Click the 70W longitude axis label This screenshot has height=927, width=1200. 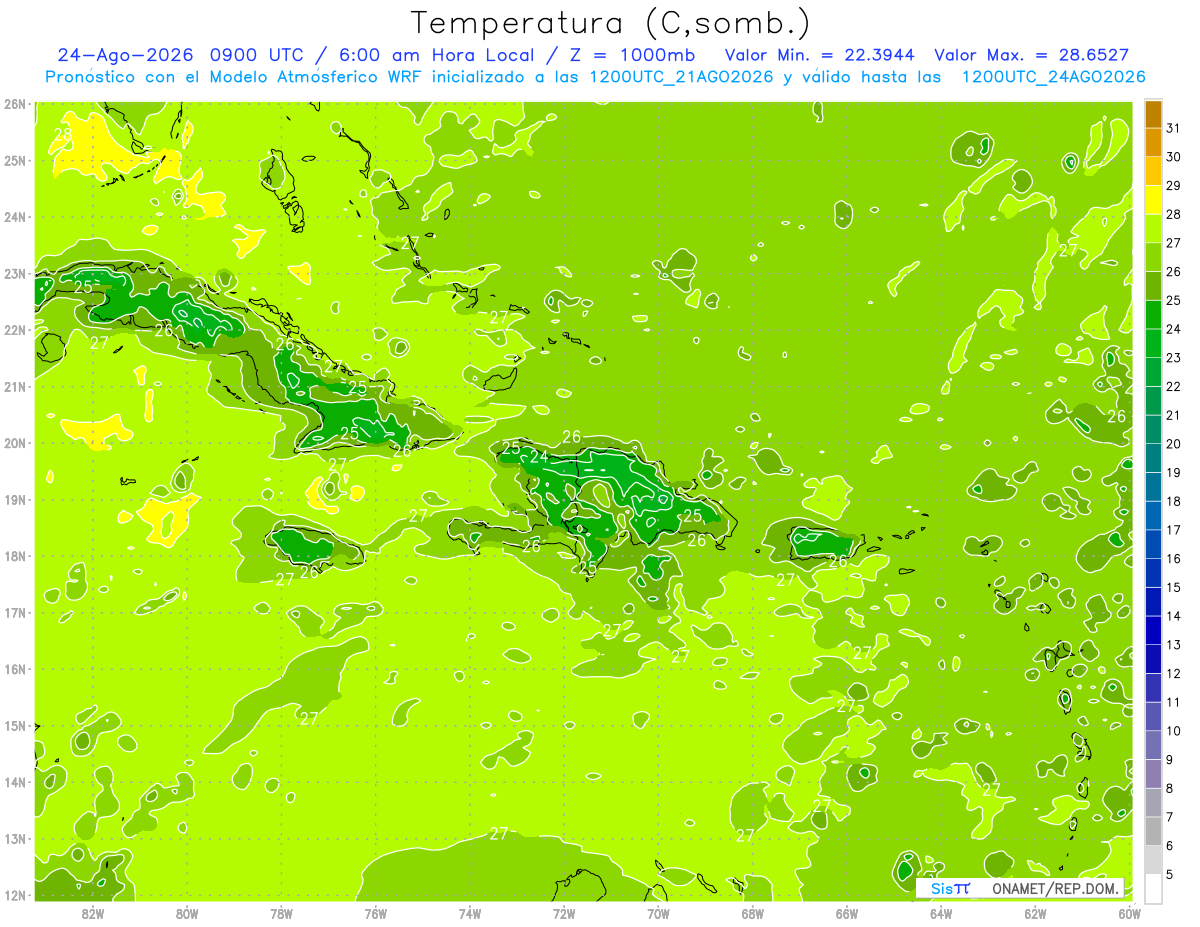[658, 913]
